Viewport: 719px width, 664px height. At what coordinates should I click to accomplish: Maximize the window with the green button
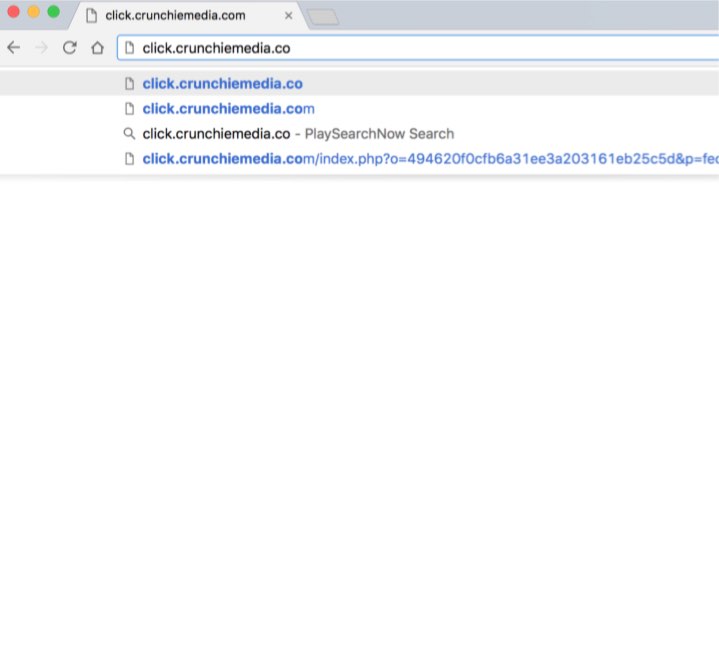pyautogui.click(x=53, y=12)
